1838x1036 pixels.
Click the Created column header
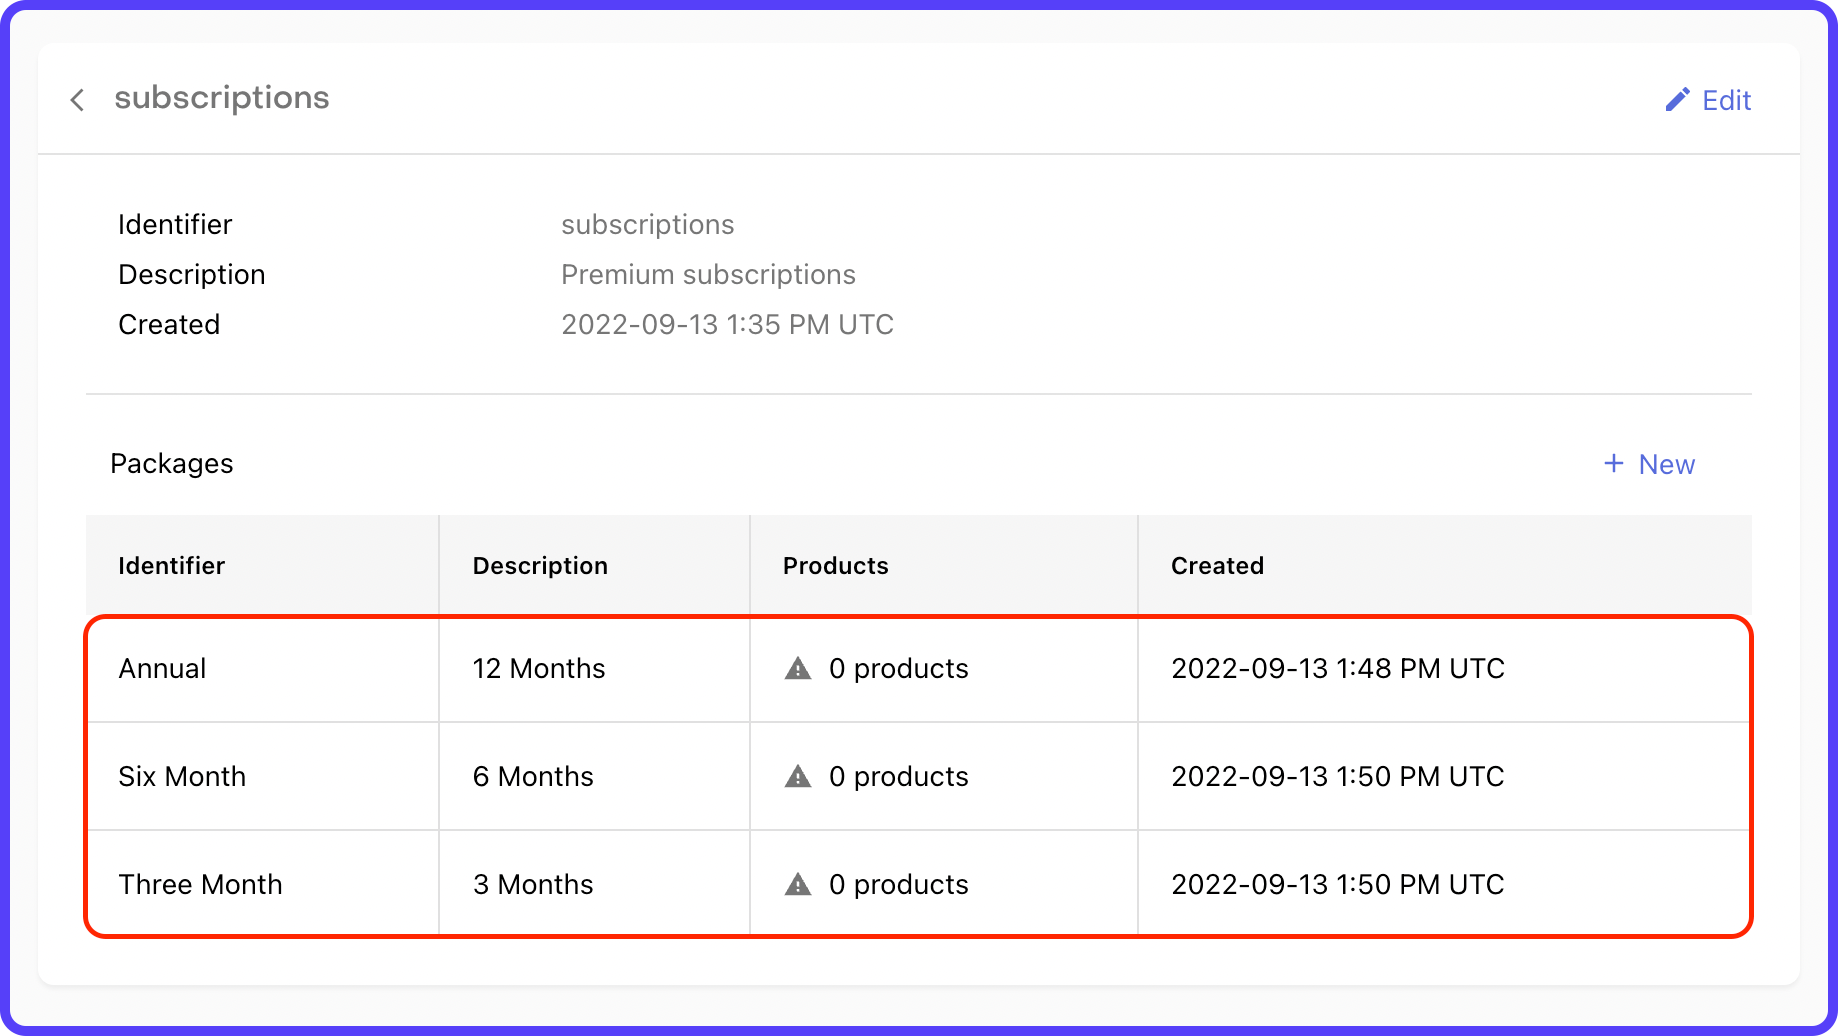[1217, 566]
